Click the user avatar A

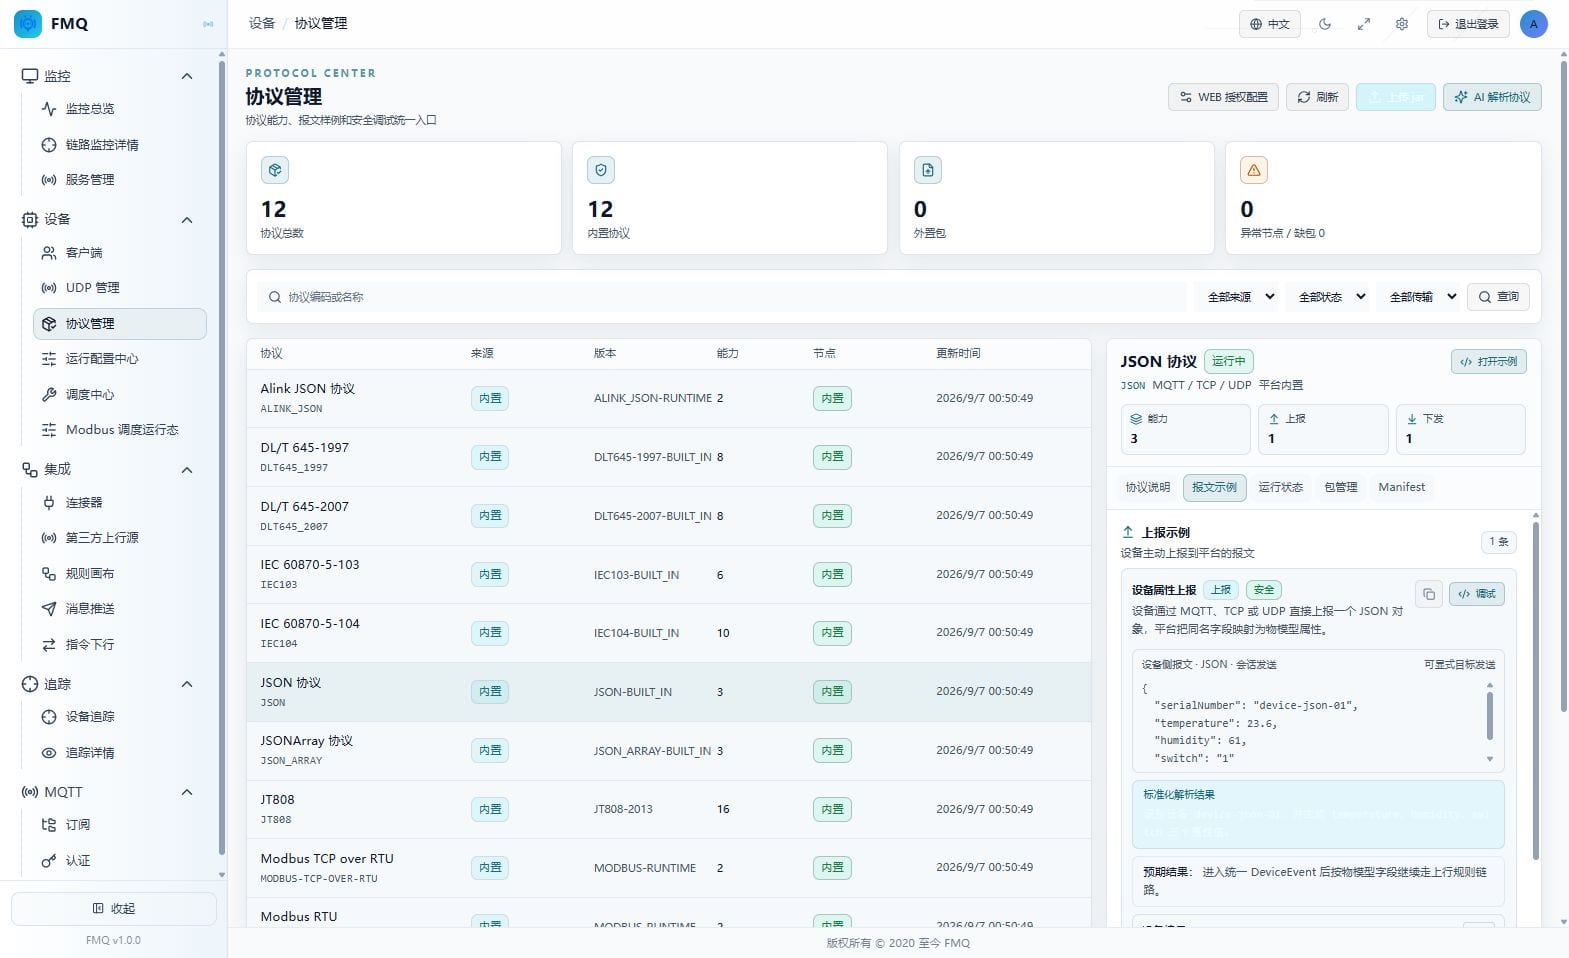1533,24
